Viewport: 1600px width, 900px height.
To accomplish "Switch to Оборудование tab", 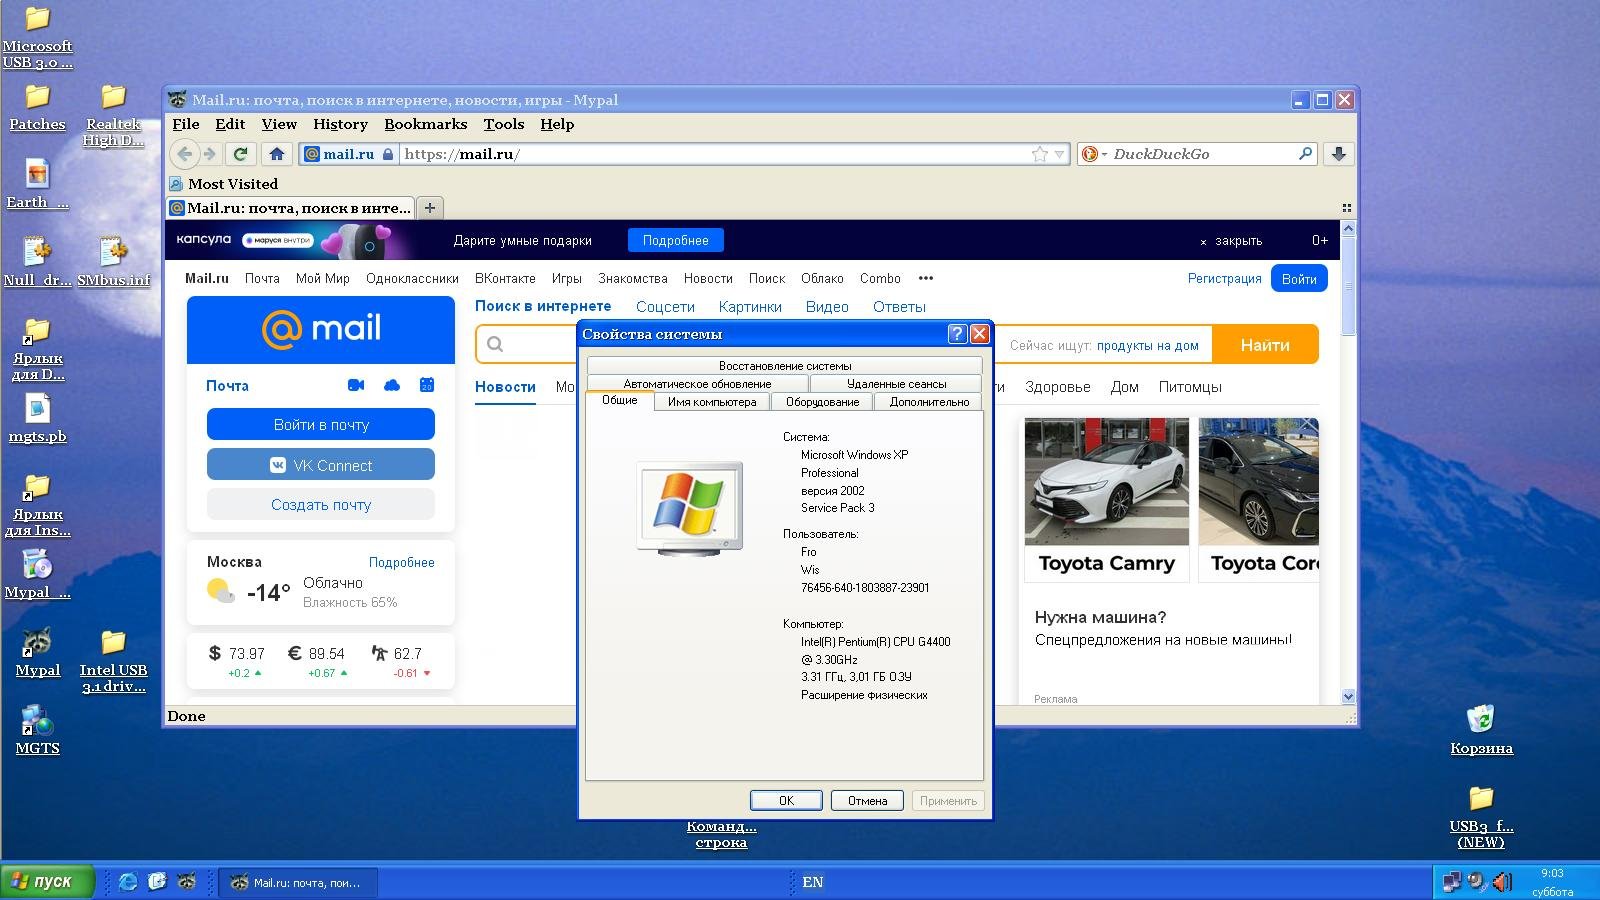I will [822, 402].
